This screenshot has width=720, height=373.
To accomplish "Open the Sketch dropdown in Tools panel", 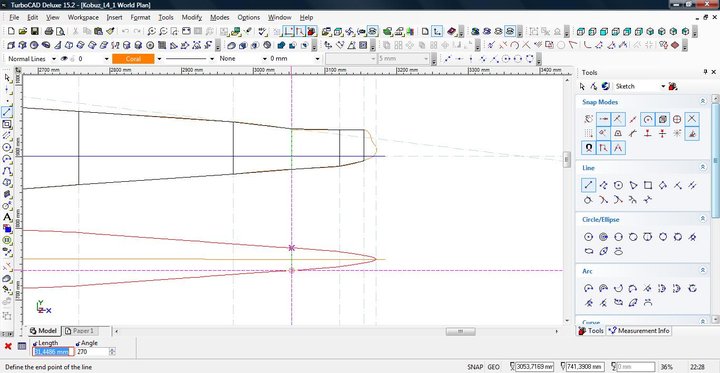I will coord(663,86).
